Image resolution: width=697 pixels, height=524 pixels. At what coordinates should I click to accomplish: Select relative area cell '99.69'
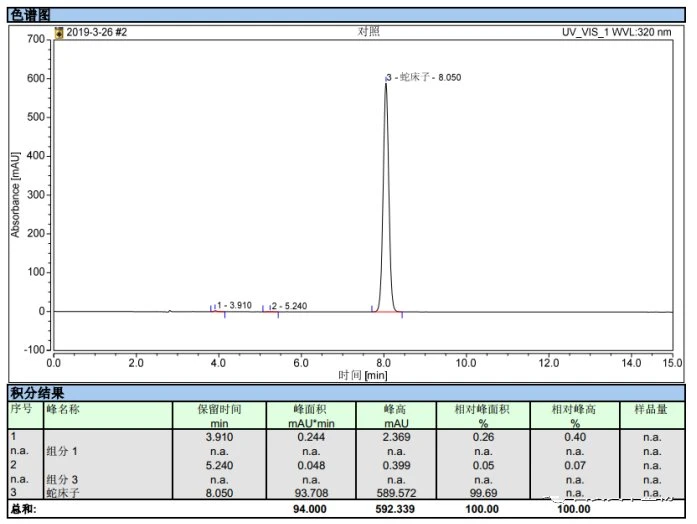point(483,493)
